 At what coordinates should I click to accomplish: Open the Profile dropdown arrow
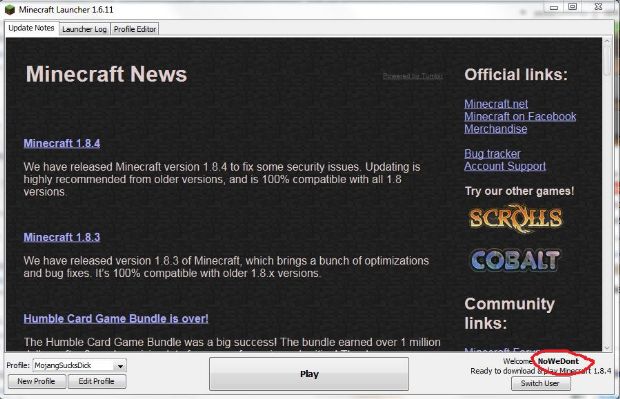pos(120,366)
